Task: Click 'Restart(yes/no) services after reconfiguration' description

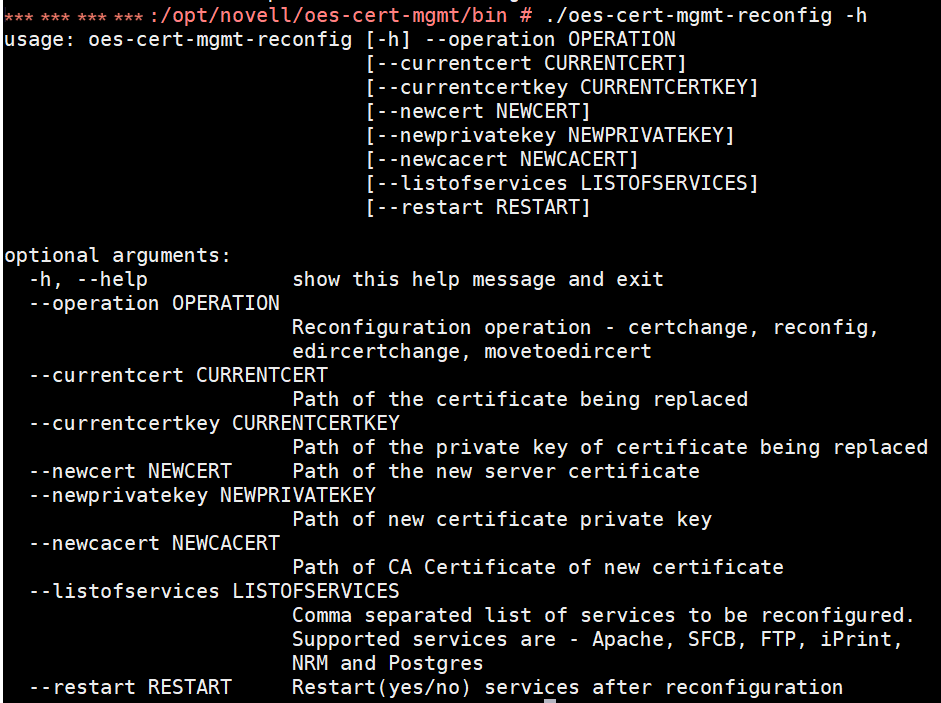Action: tap(567, 687)
